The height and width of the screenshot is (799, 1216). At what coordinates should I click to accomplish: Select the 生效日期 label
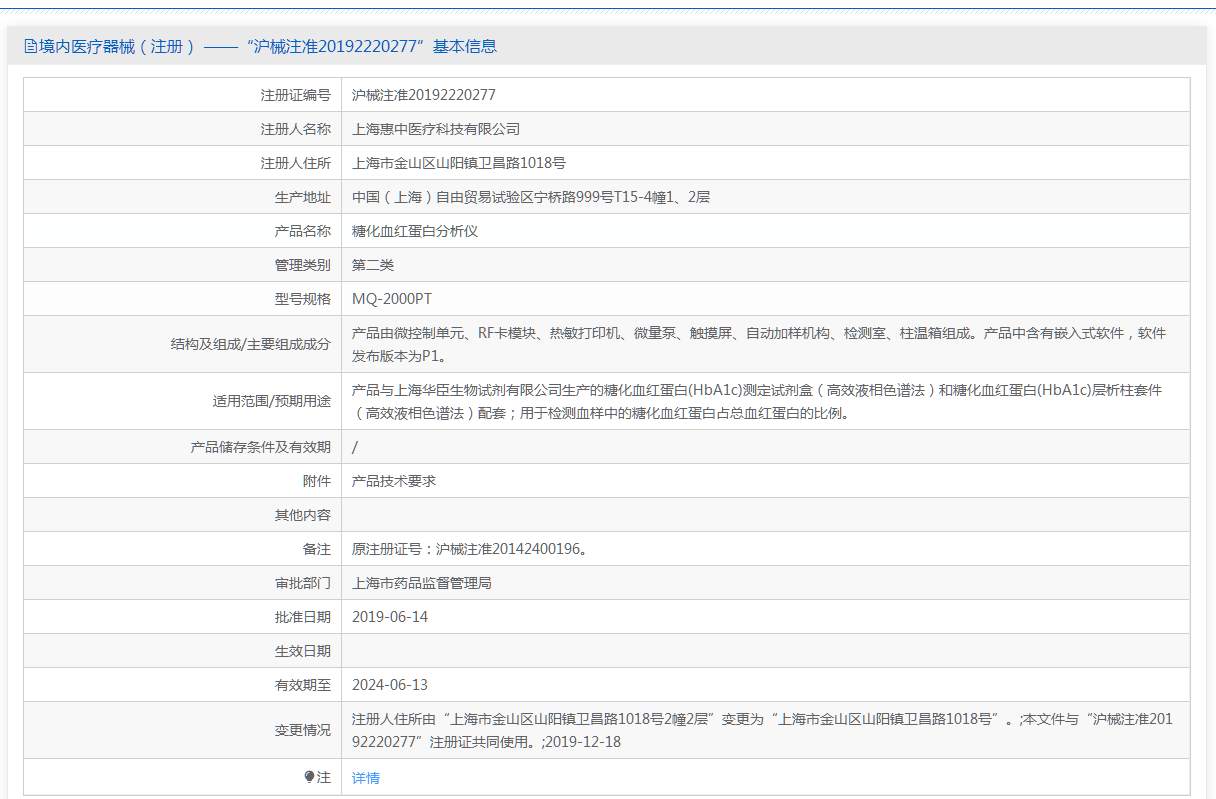(x=303, y=651)
